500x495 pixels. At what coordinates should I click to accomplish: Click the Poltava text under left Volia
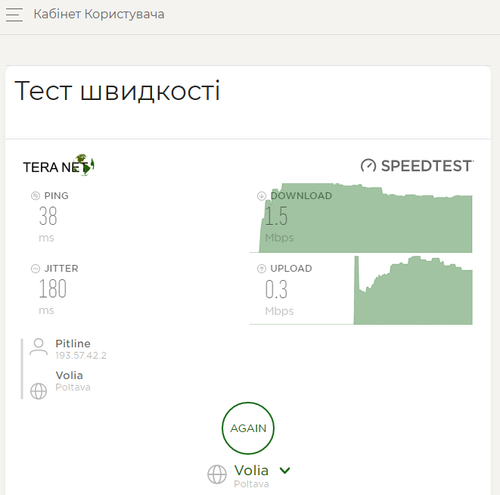click(x=73, y=387)
